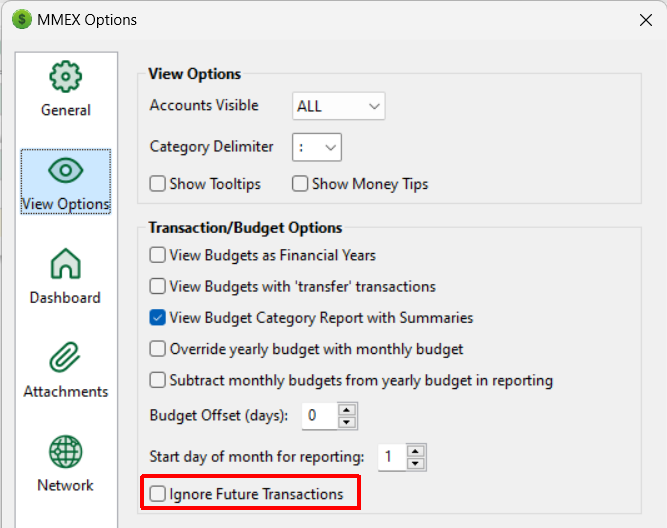Enable Subtract monthly budgets from yearly budget
Viewport: 667px width, 528px height.
point(158,380)
